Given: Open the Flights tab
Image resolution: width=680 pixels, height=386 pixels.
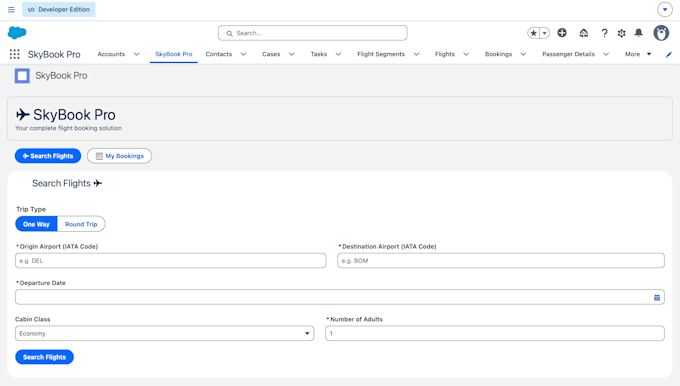Looking at the screenshot, I should (x=445, y=54).
